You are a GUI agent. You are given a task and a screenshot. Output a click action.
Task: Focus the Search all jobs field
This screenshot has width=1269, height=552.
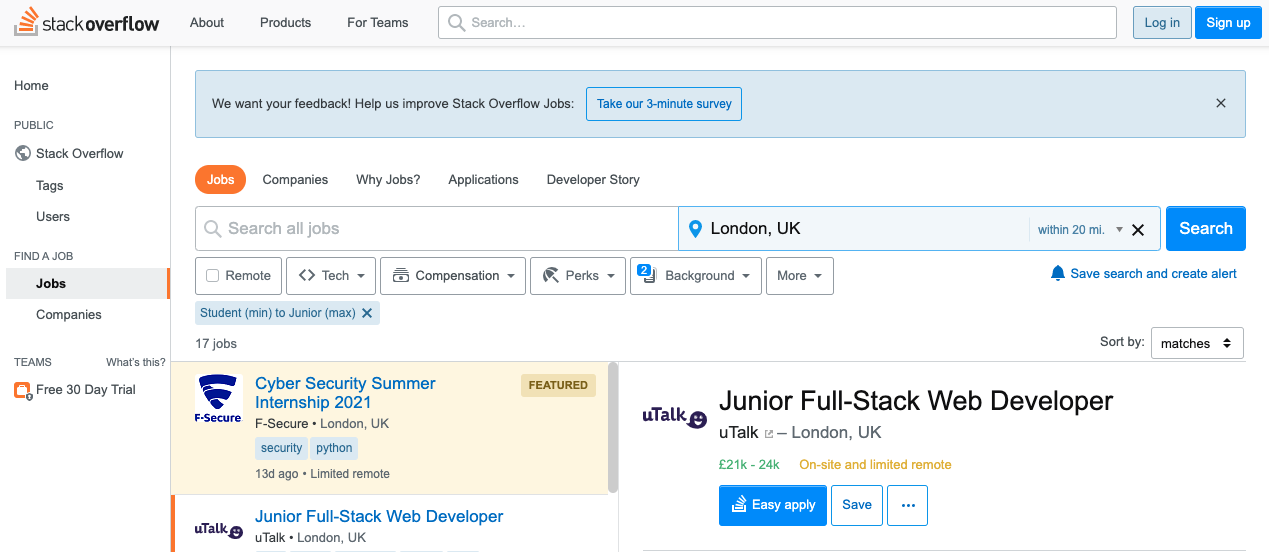click(x=437, y=228)
